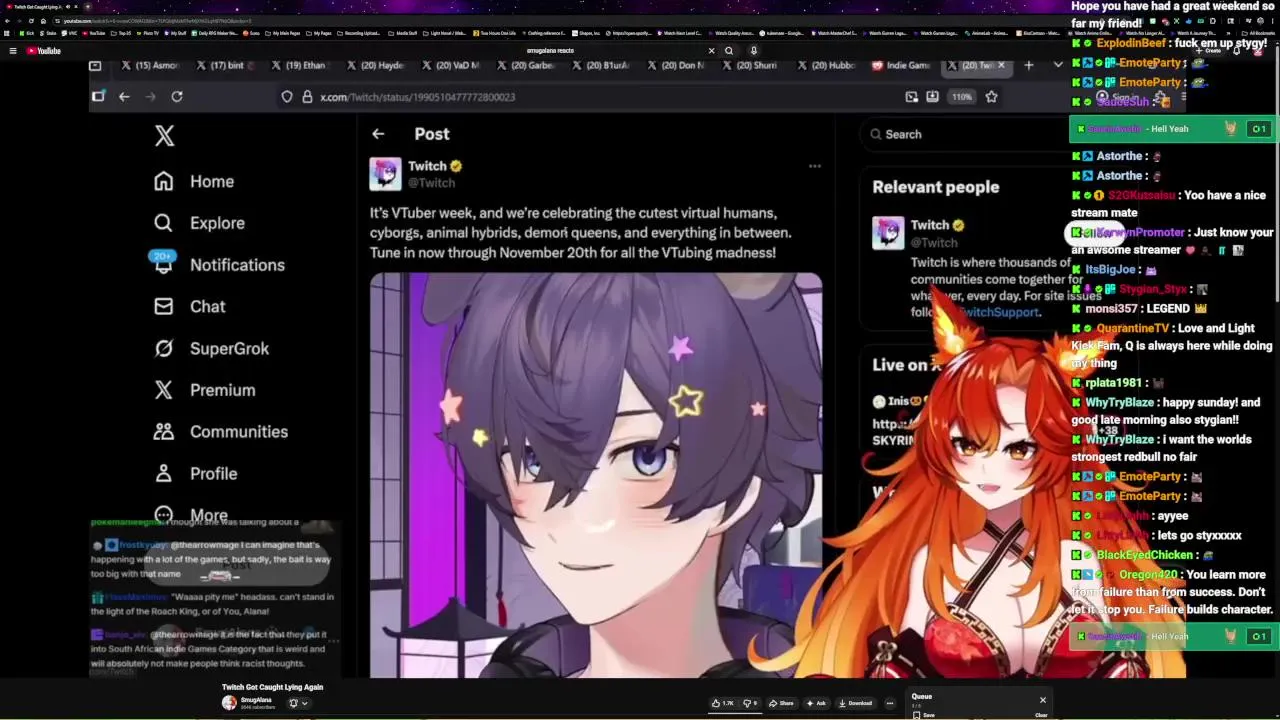The width and height of the screenshot is (1280, 720).
Task: Save the queue with Save button
Action: pyautogui.click(x=924, y=715)
